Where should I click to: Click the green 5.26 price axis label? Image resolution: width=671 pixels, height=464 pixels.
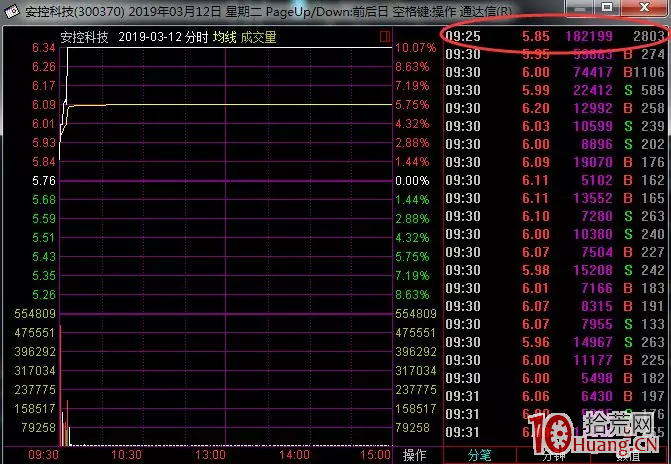pos(44,294)
